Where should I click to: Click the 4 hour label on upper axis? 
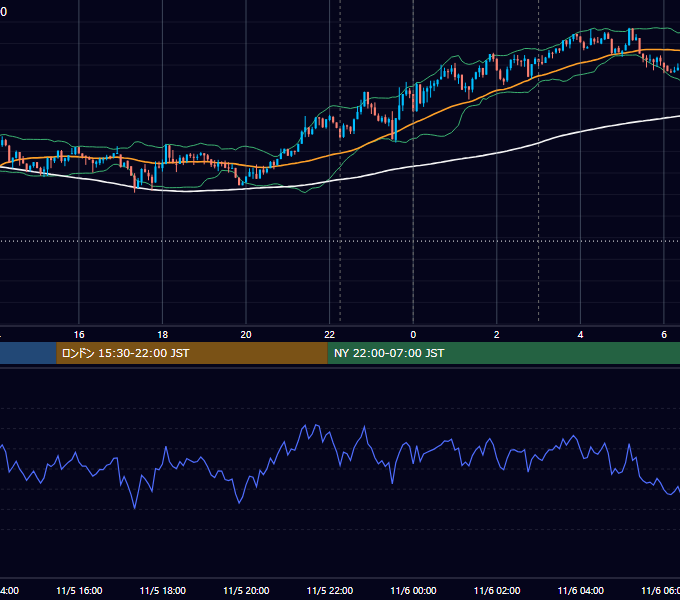580,334
